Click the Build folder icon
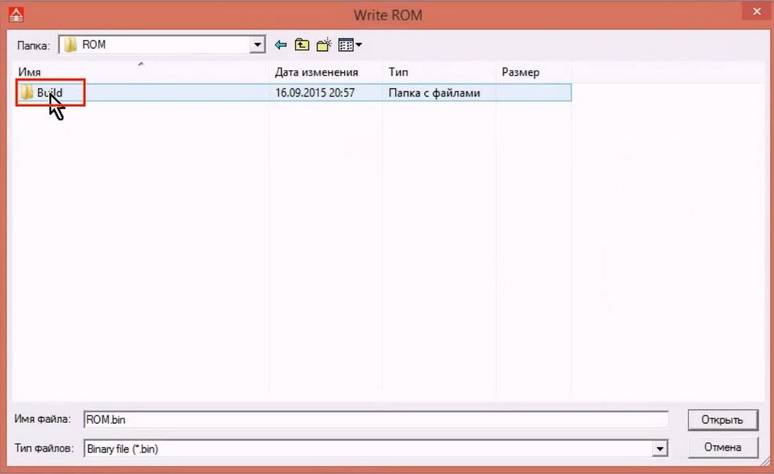774x474 pixels. tap(27, 93)
